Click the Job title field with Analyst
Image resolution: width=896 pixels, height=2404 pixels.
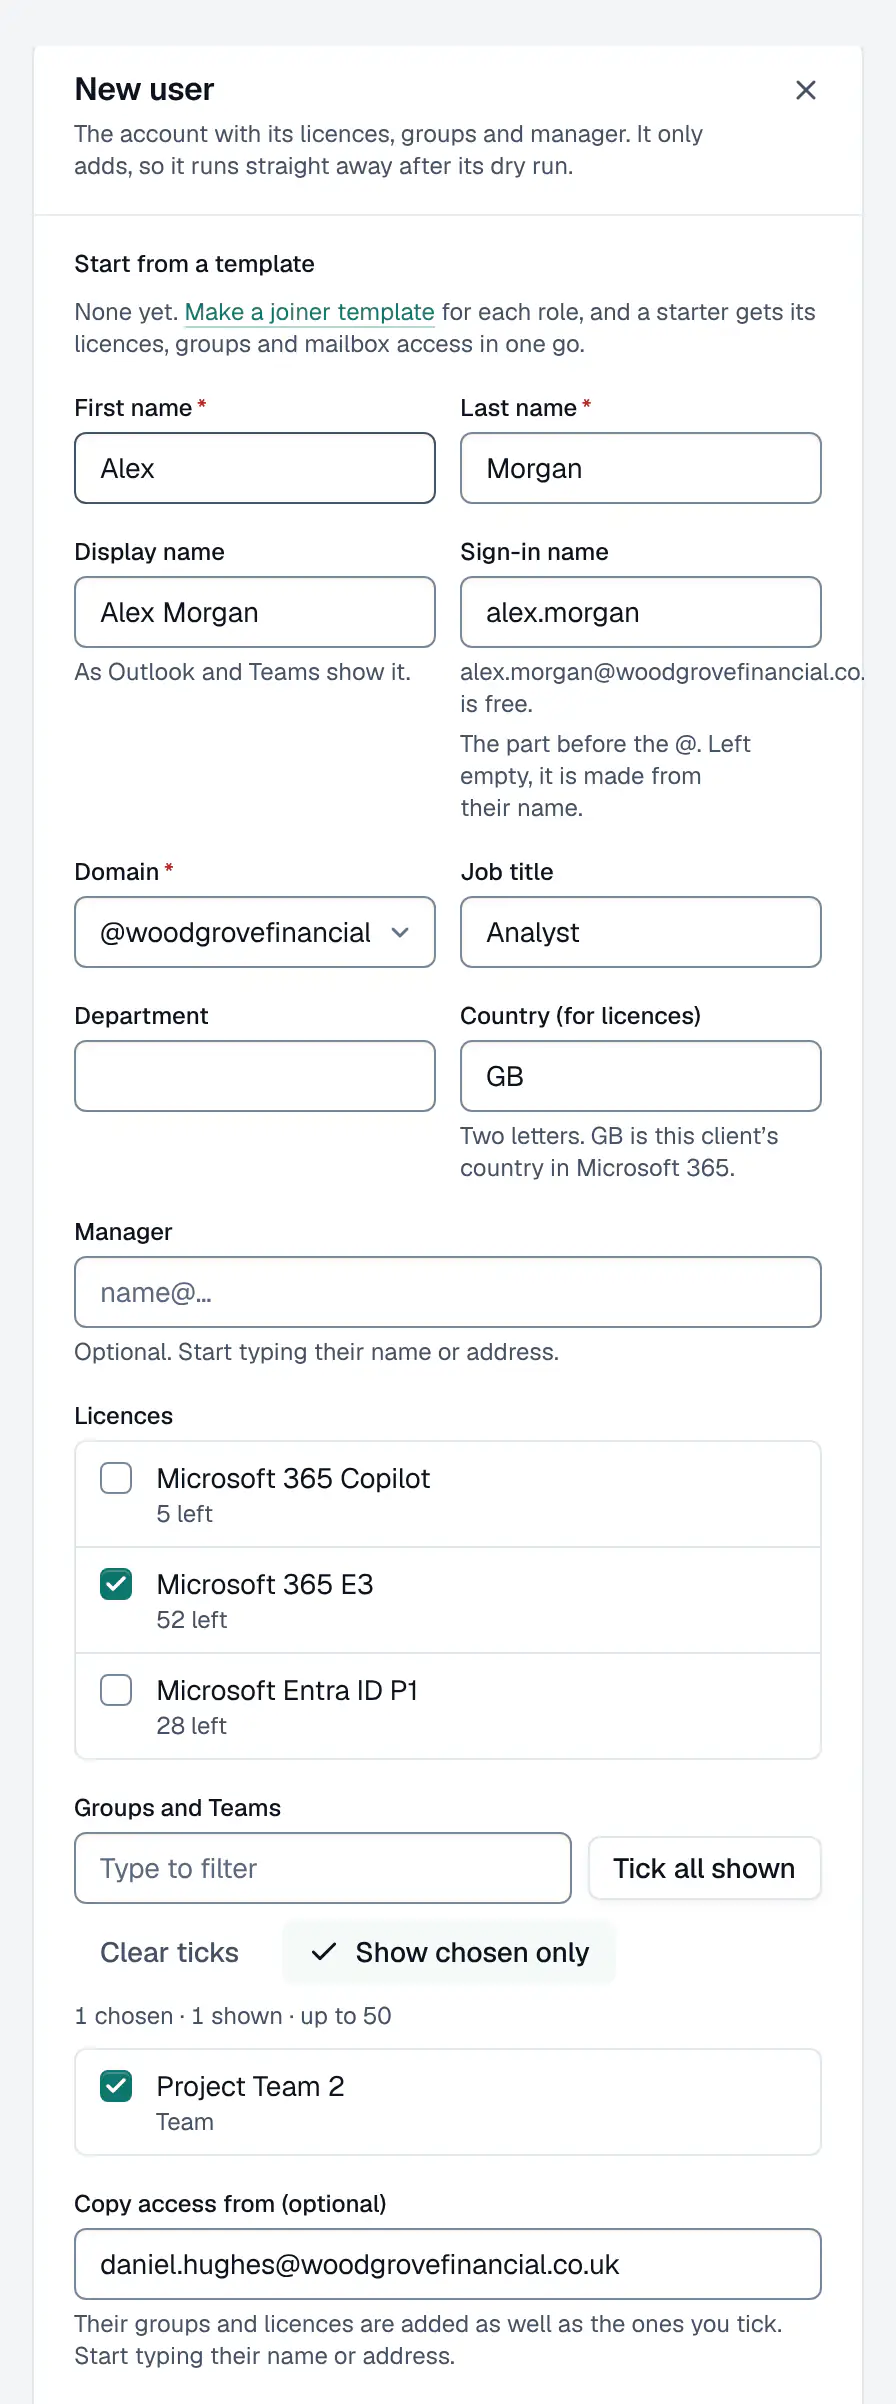(x=641, y=932)
